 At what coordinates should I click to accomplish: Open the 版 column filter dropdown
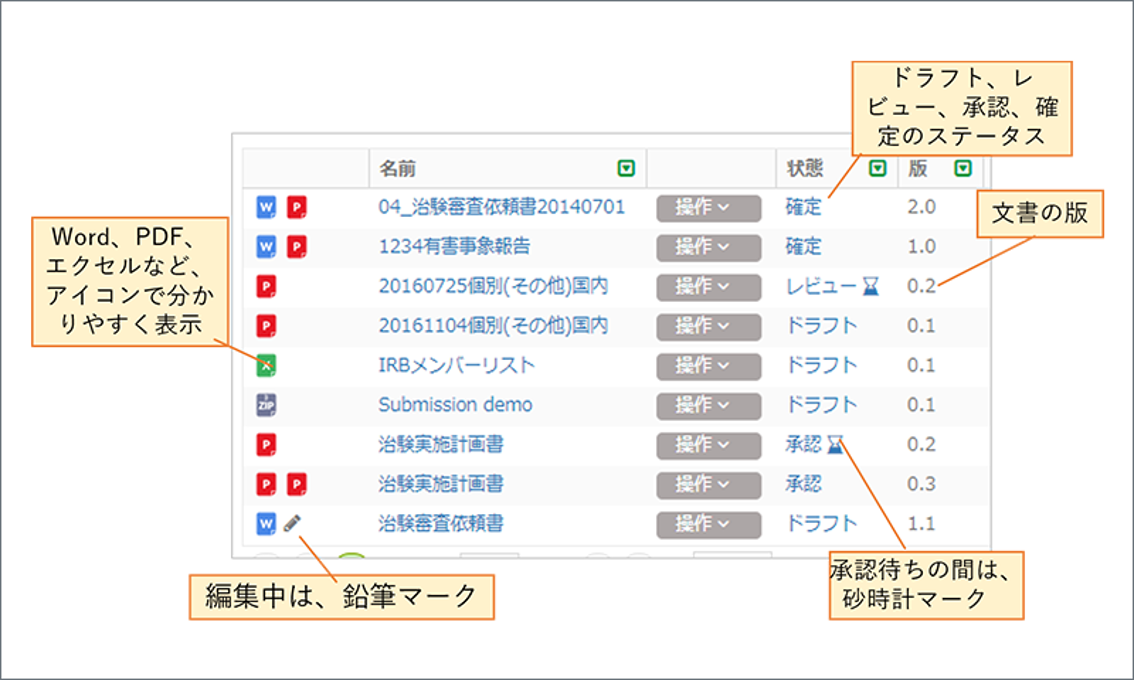pos(962,169)
